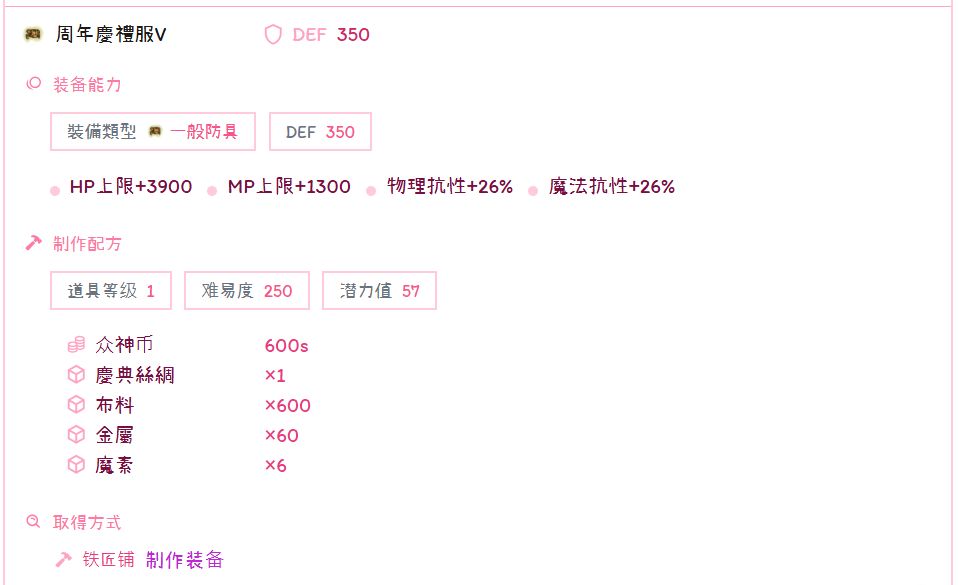Click the 一般防具 equipment type label

click(x=204, y=132)
